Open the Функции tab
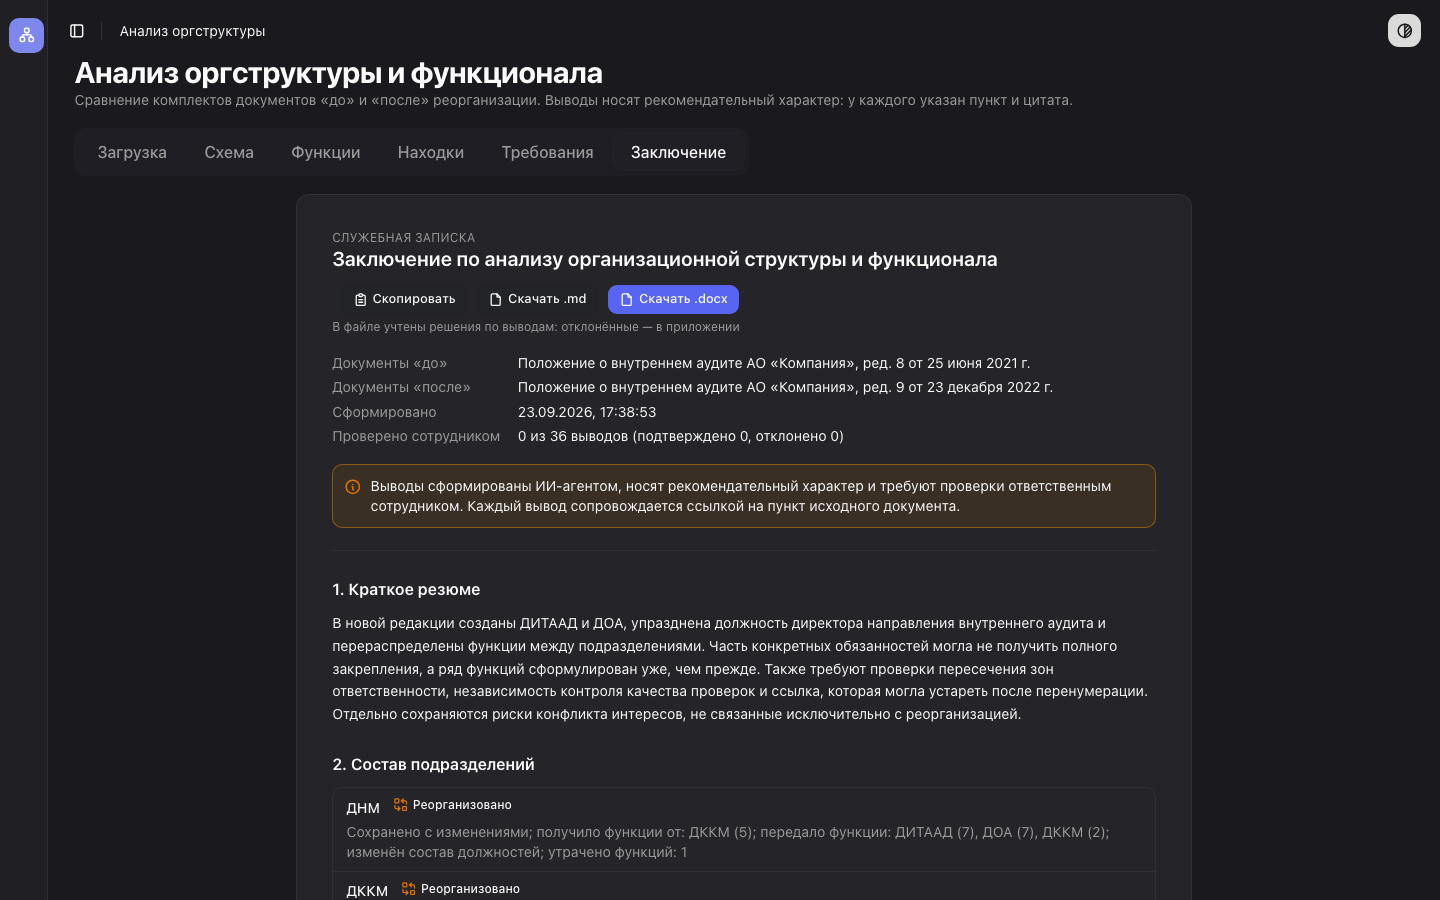Image resolution: width=1440 pixels, height=900 pixels. (326, 152)
